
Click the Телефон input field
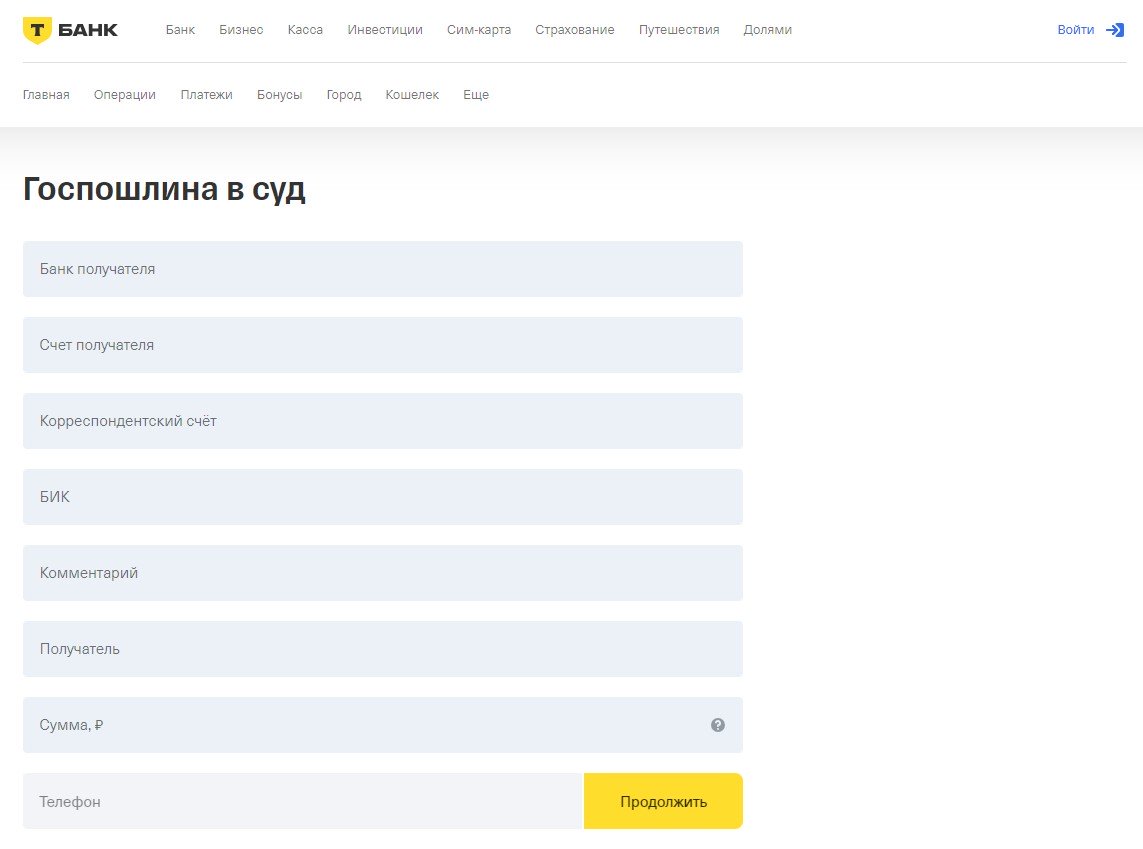302,801
